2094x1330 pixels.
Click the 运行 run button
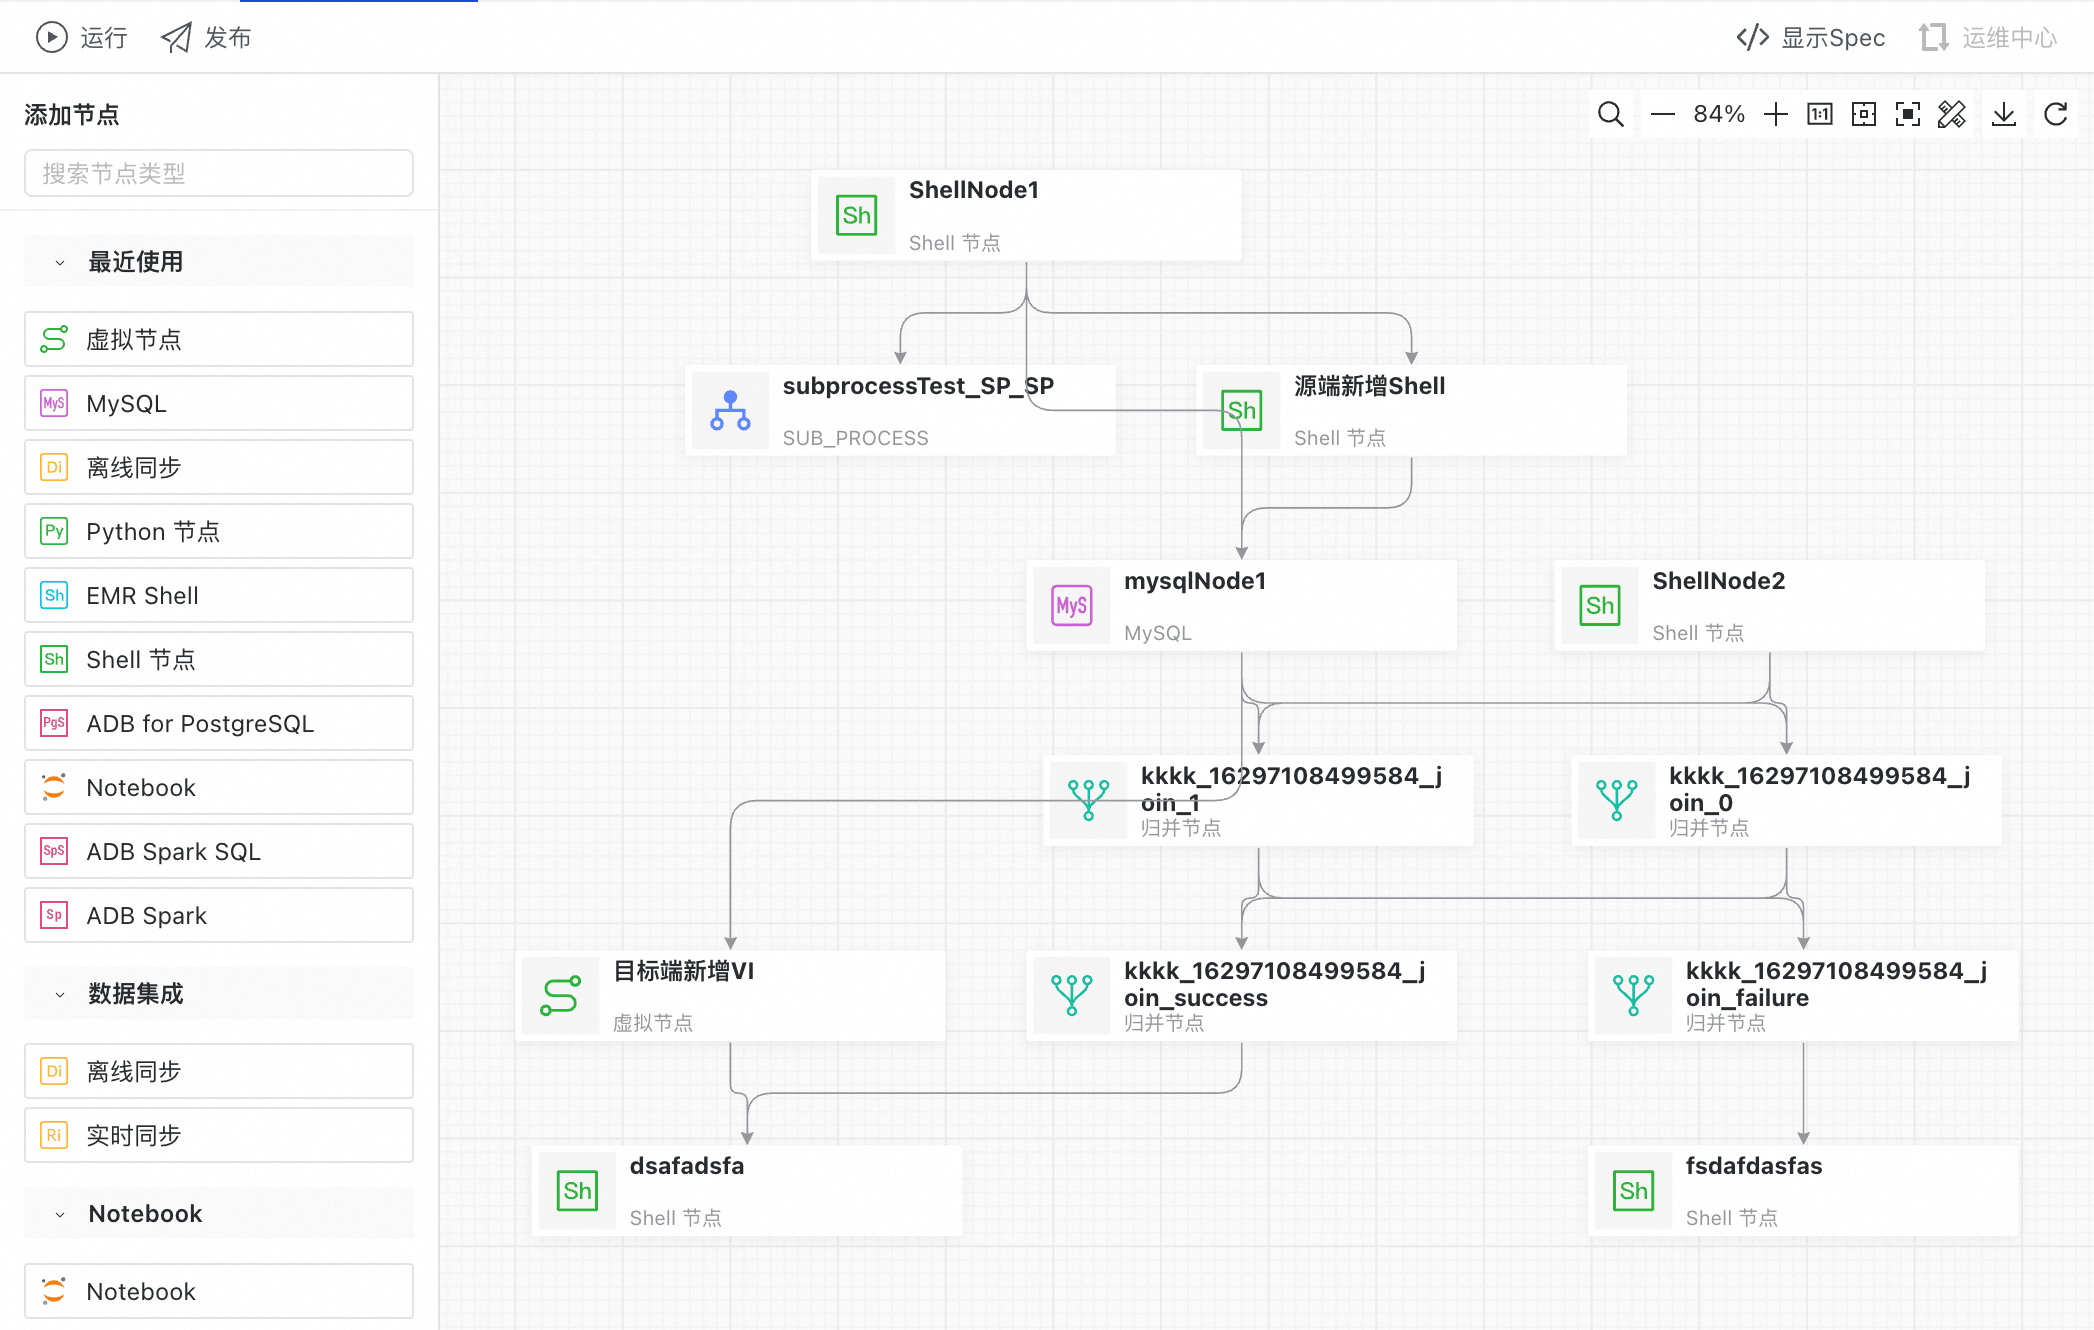pos(82,38)
